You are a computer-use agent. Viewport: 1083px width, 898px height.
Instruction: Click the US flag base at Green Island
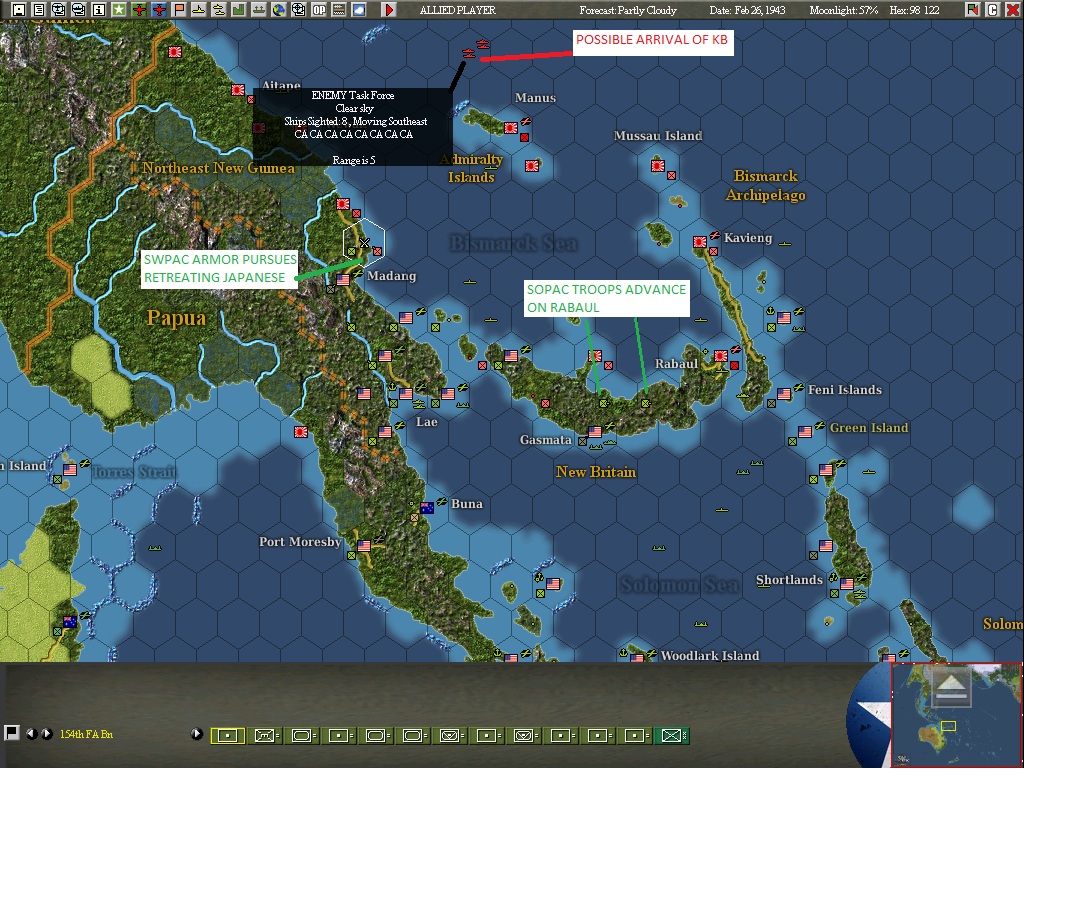pos(805,432)
